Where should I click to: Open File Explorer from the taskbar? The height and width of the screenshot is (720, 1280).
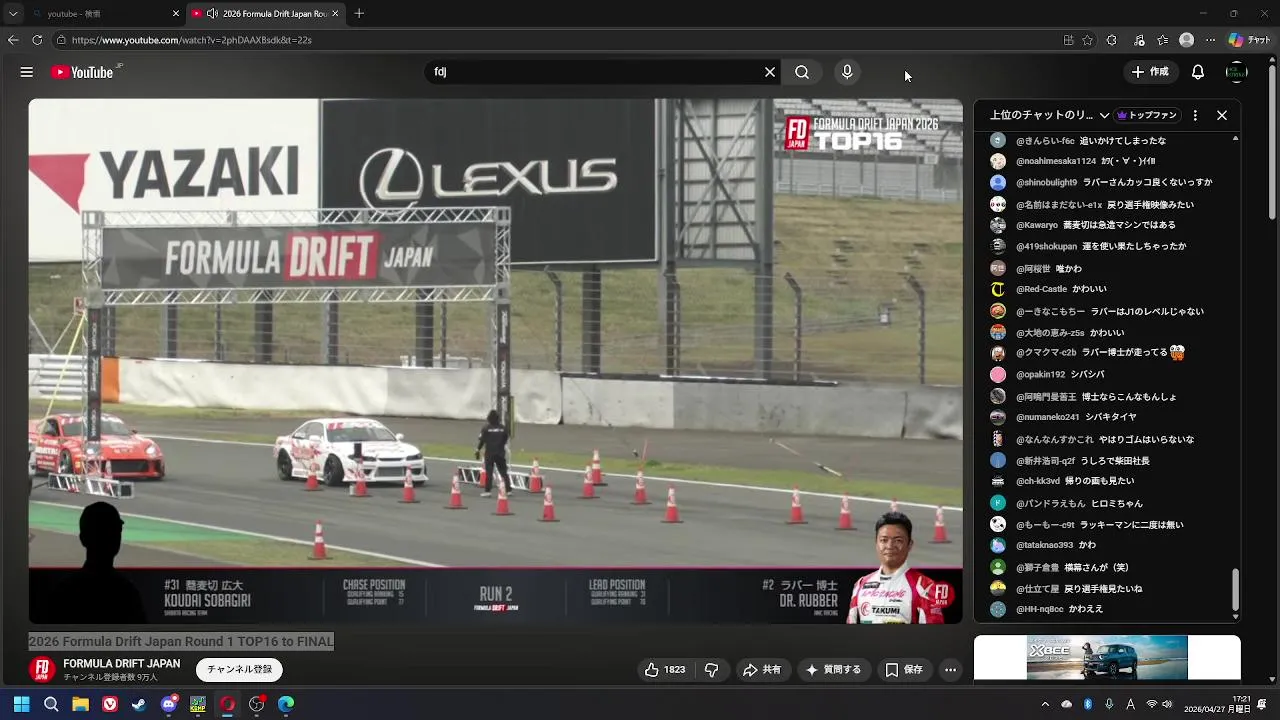80,704
